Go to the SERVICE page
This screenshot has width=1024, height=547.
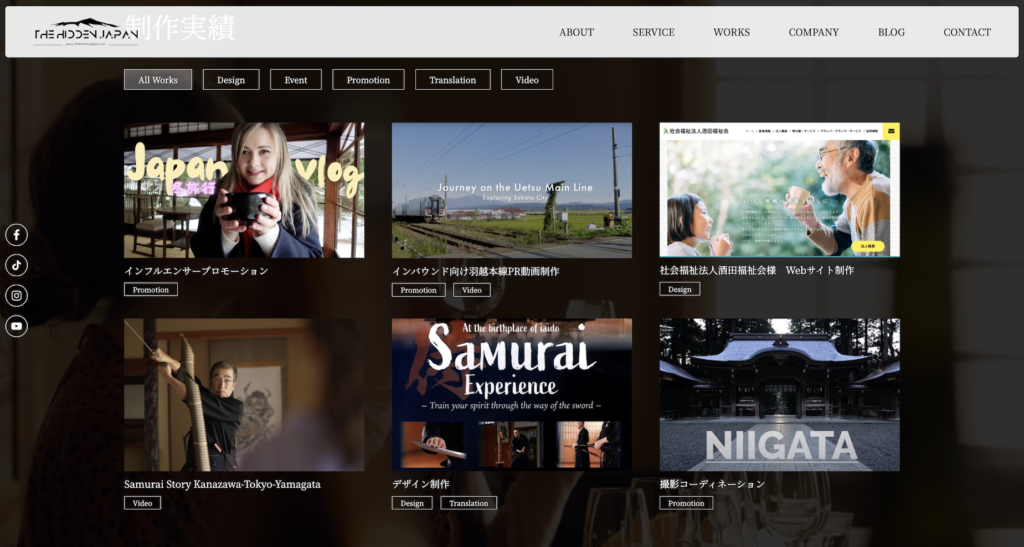click(x=653, y=32)
